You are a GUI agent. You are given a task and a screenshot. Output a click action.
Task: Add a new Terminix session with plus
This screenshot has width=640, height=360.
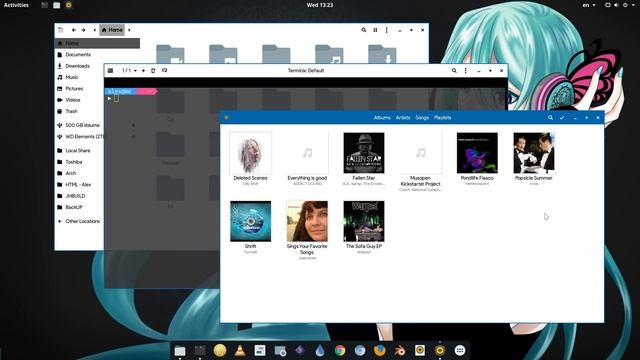[143, 71]
